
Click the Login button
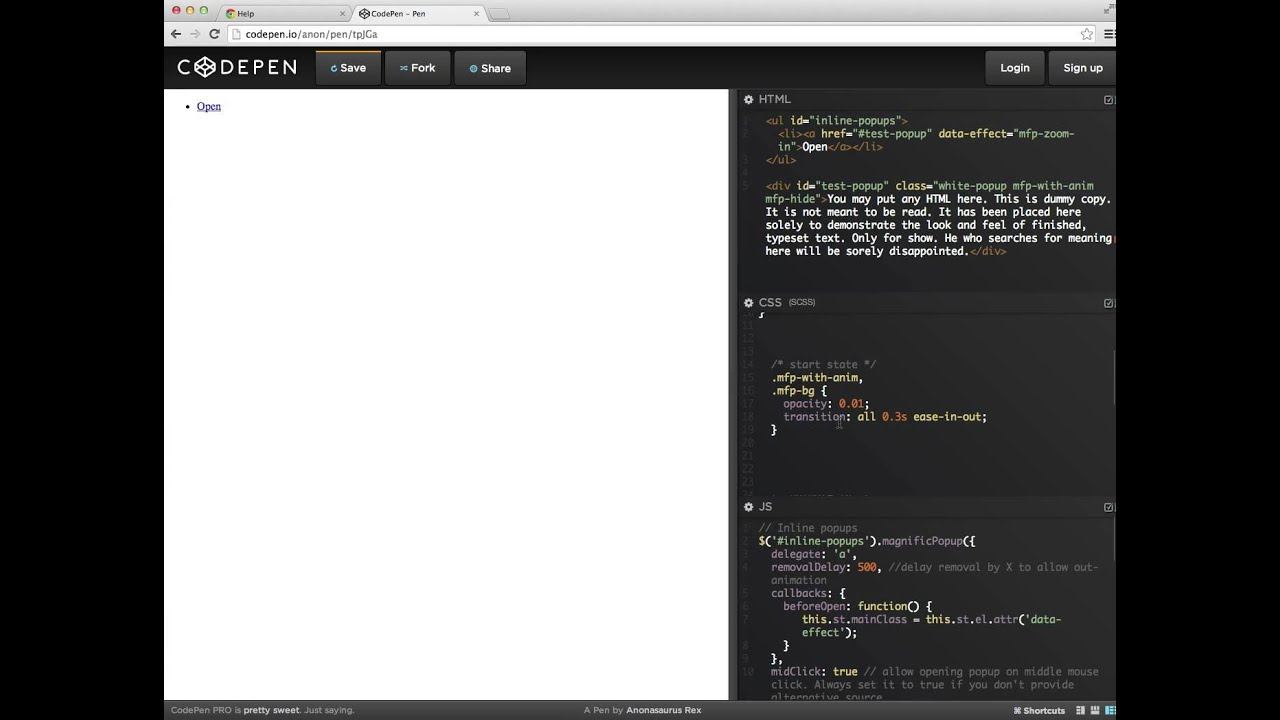pos(1015,68)
